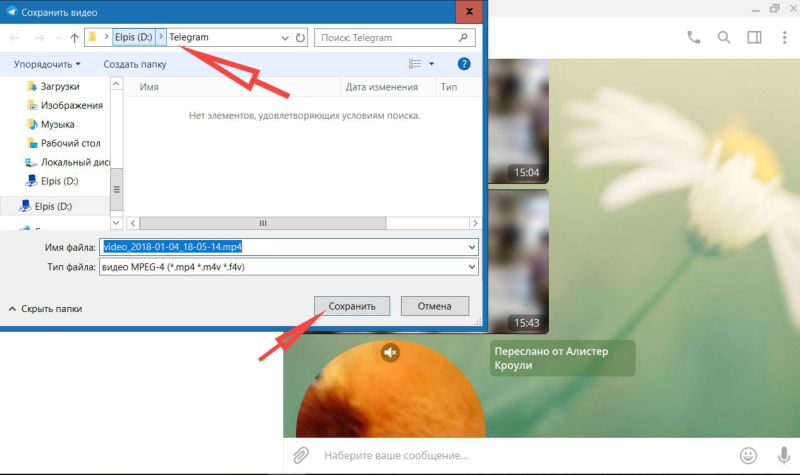This screenshot has width=800, height=475.
Task: Refresh the Telegram folder view
Action: (x=301, y=38)
